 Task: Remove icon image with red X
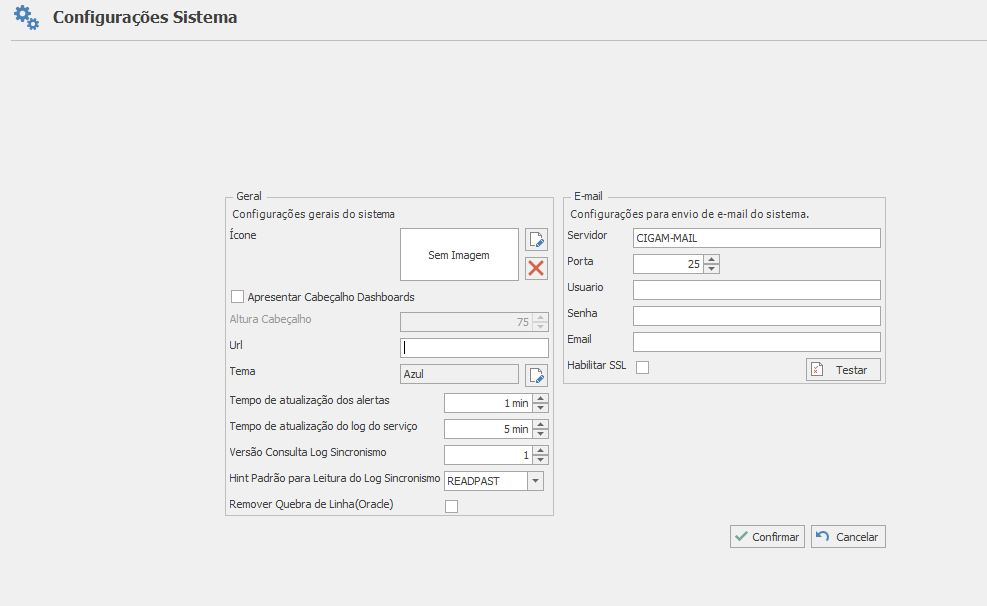[537, 268]
